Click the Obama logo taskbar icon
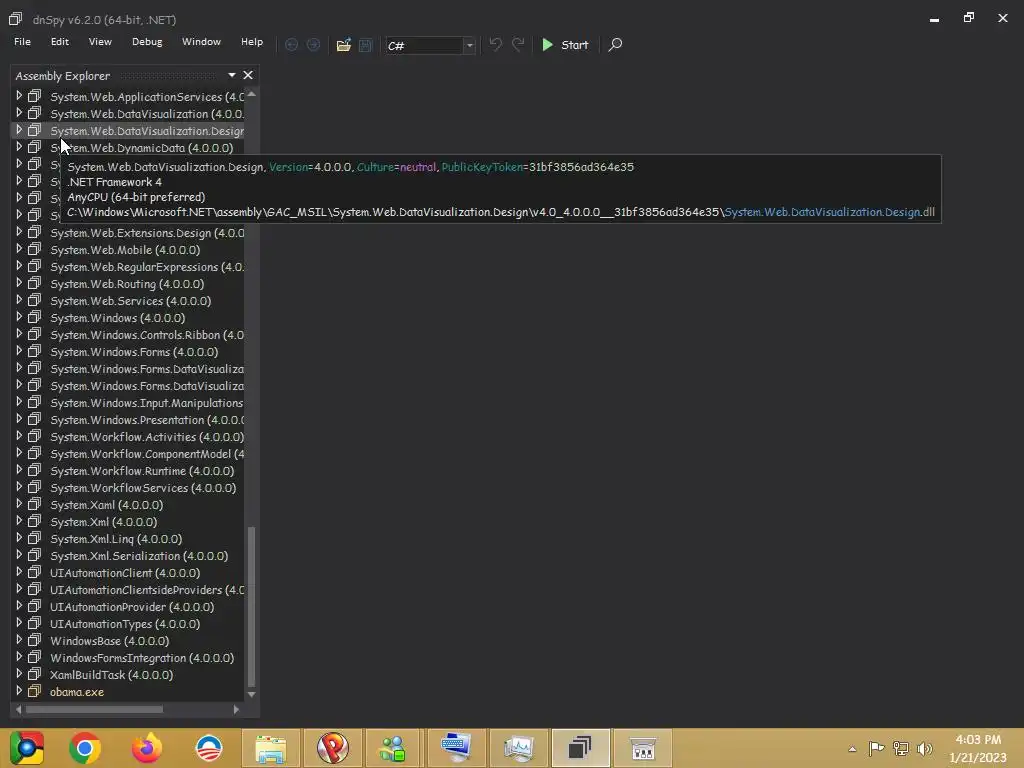1024x768 pixels. pyautogui.click(x=208, y=748)
